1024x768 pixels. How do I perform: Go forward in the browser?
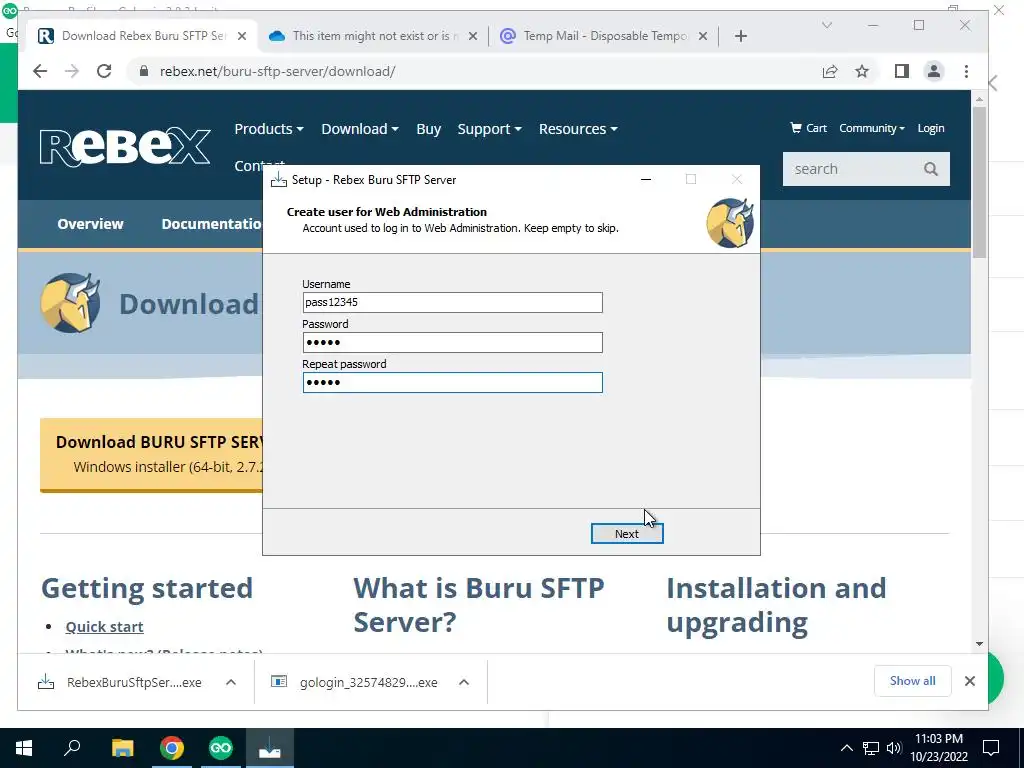(72, 71)
